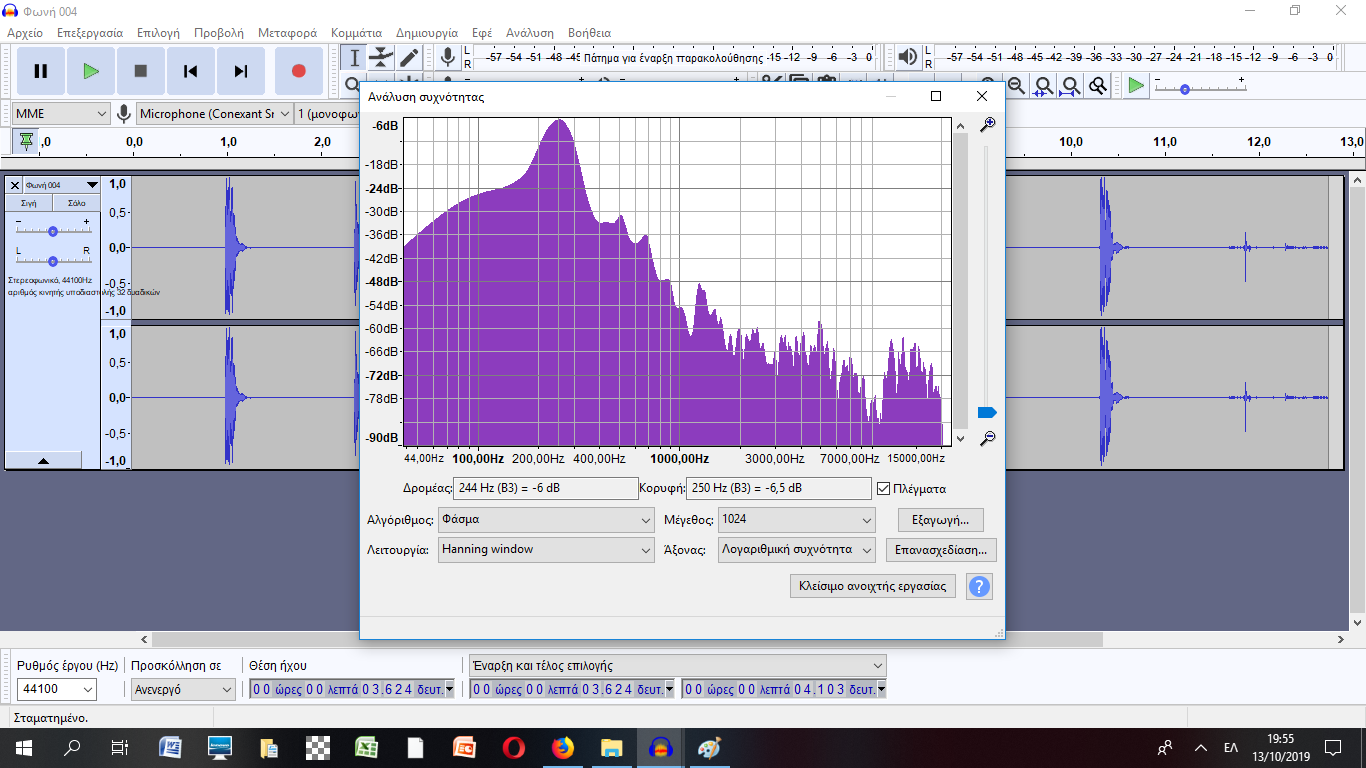Click the zoom-in magnifier in spectrum dialog
Image resolution: width=1366 pixels, height=768 pixels.
[x=987, y=125]
